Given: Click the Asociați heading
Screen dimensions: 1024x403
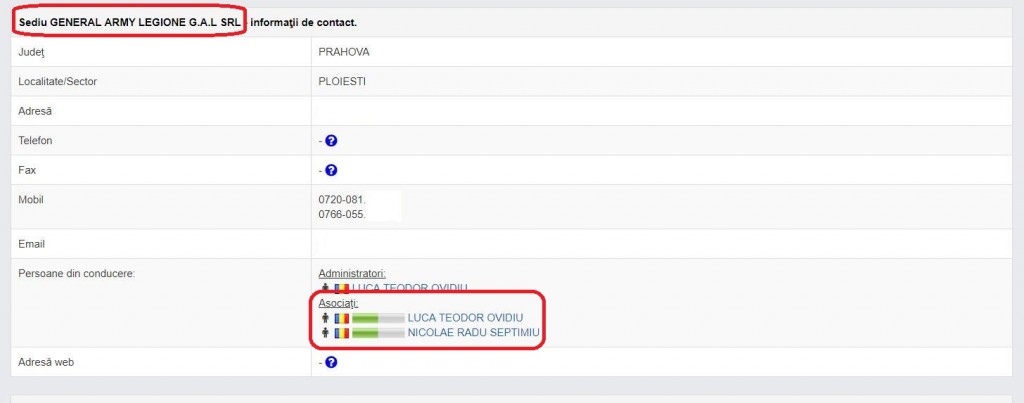Looking at the screenshot, I should pyautogui.click(x=337, y=303).
